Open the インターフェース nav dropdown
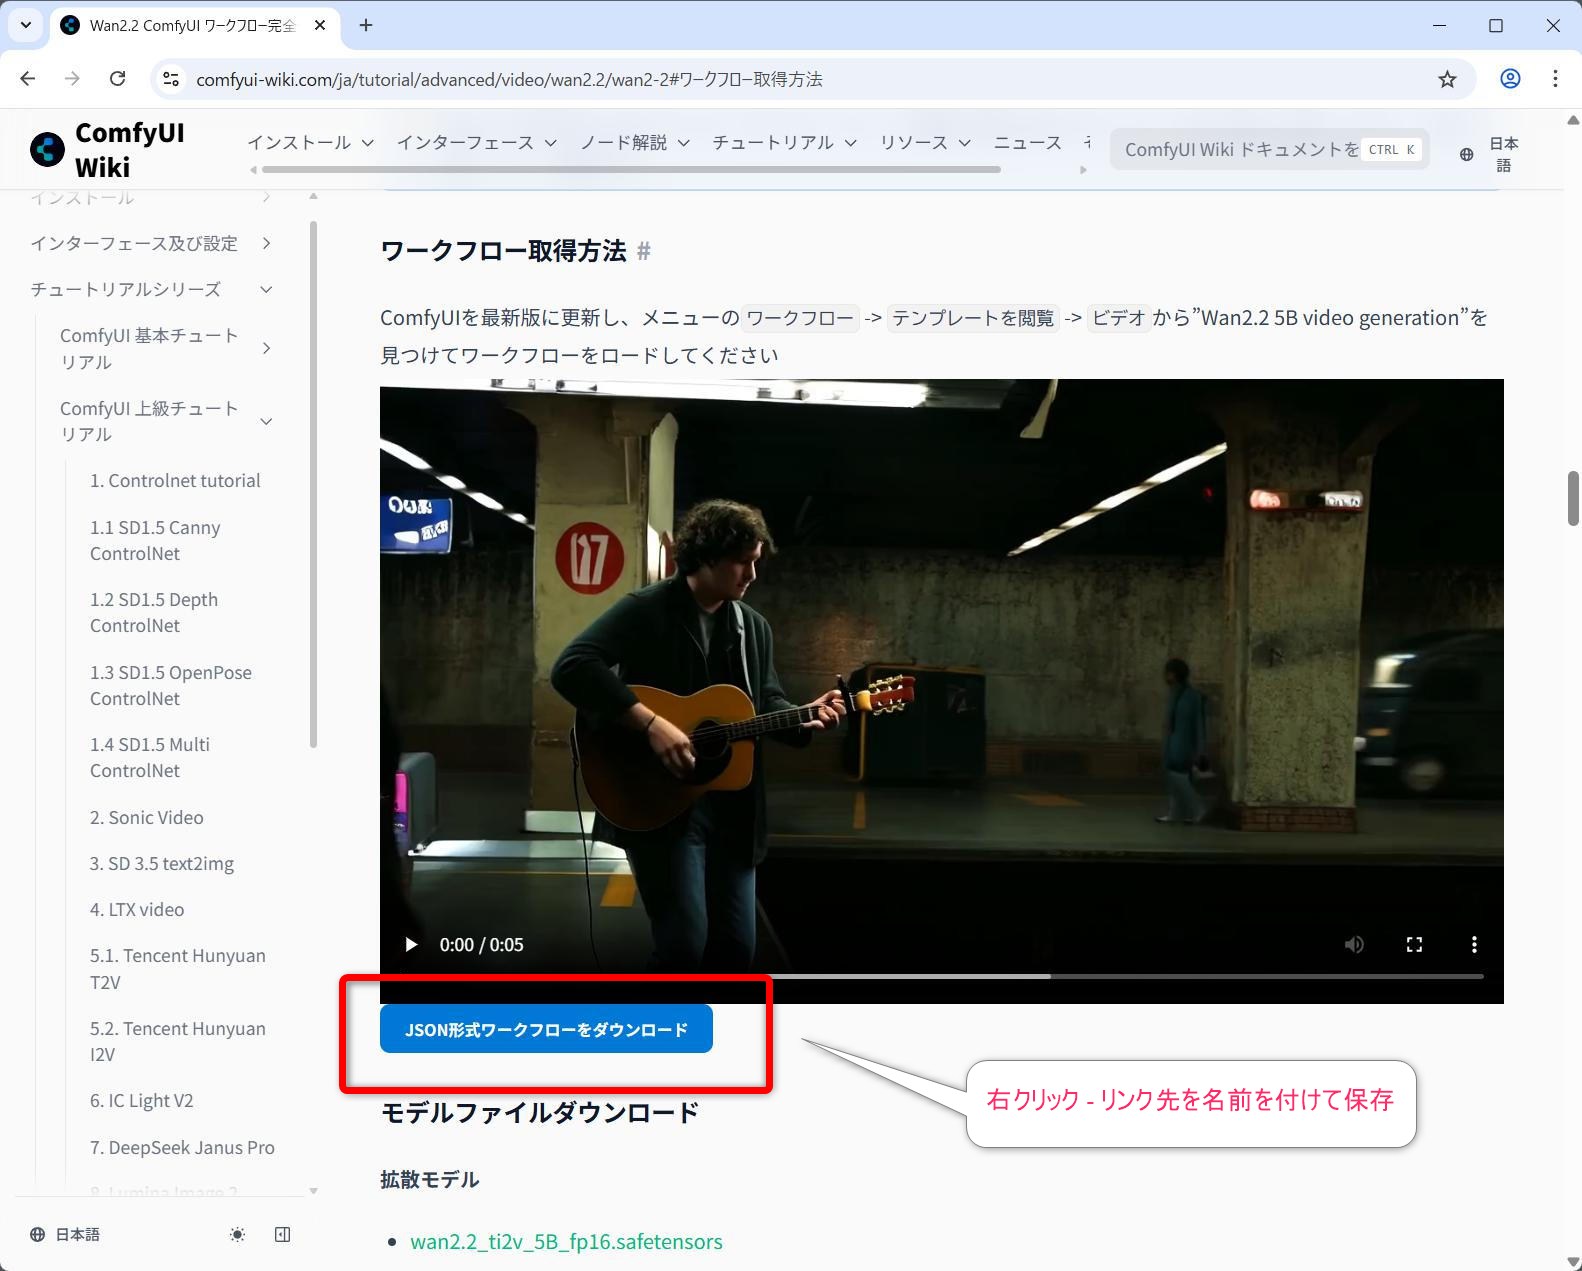Screen dimensions: 1582x1271 point(477,143)
